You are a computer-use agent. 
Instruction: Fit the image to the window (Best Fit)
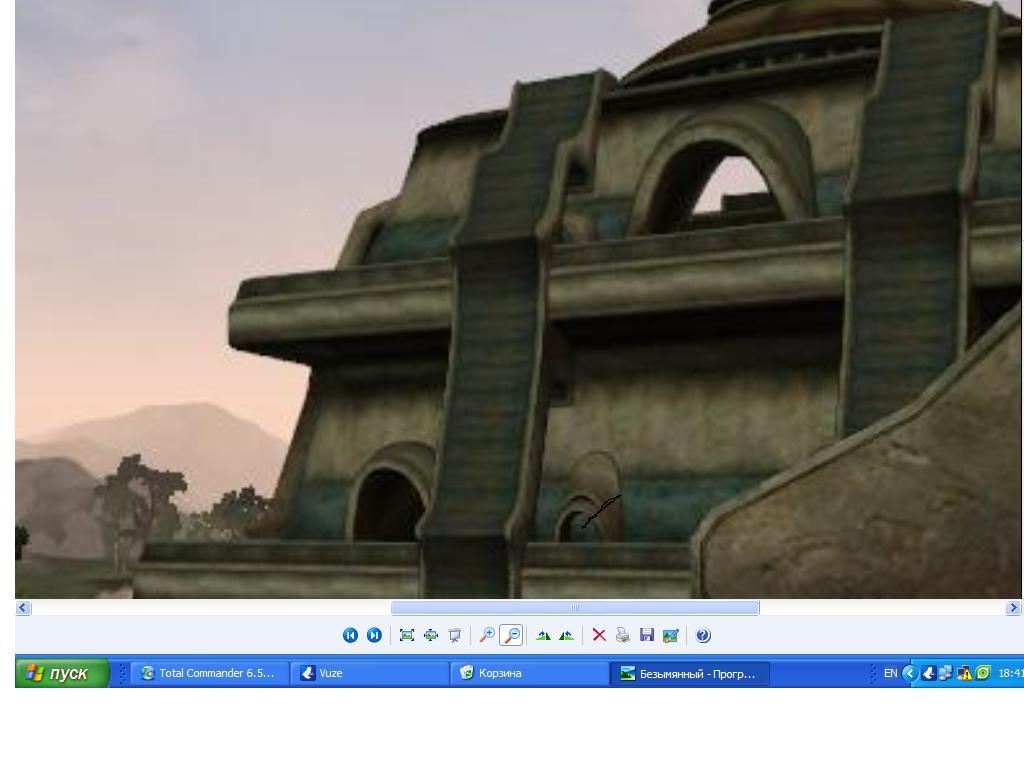point(407,635)
